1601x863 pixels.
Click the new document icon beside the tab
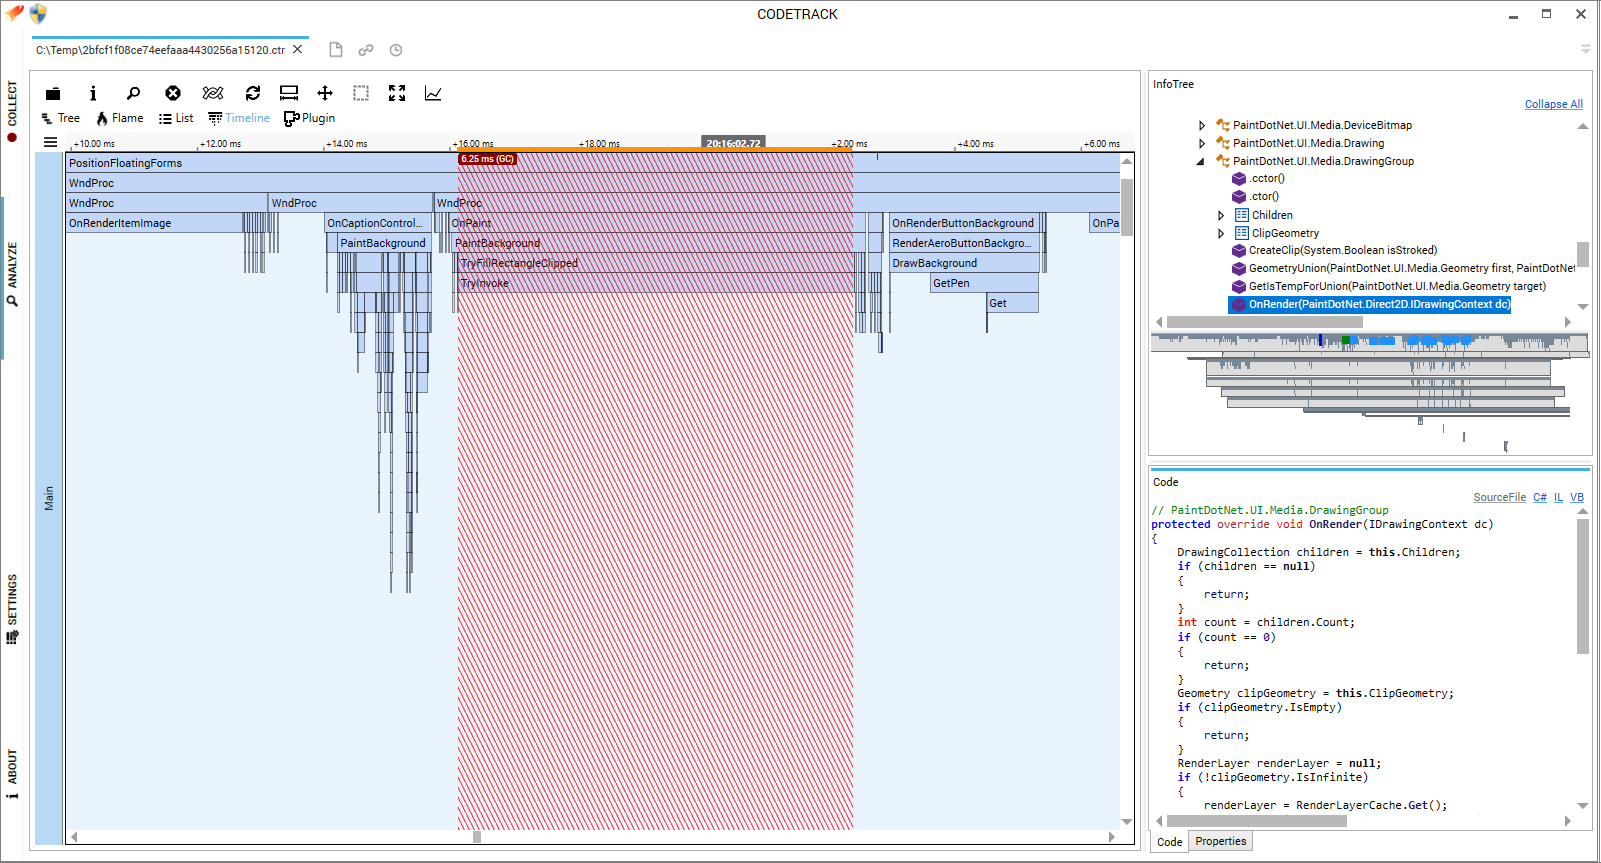pyautogui.click(x=336, y=50)
